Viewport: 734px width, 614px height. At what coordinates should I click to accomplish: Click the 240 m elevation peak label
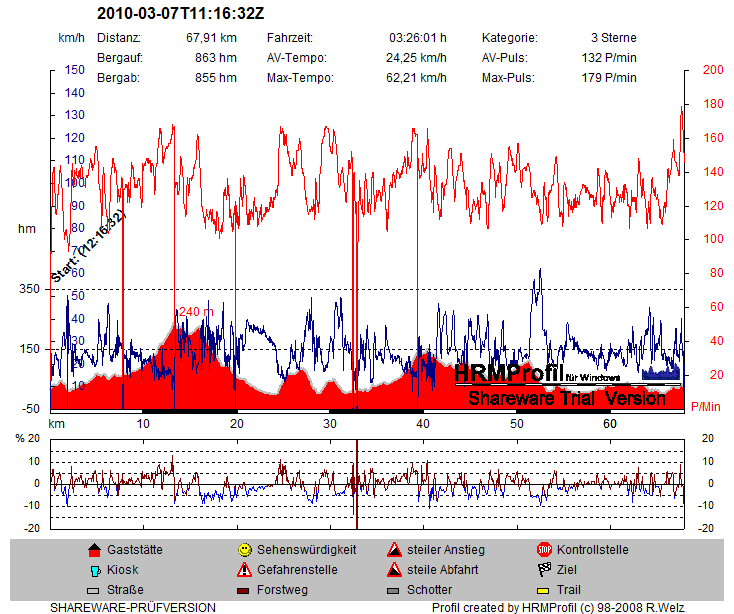(x=196, y=312)
